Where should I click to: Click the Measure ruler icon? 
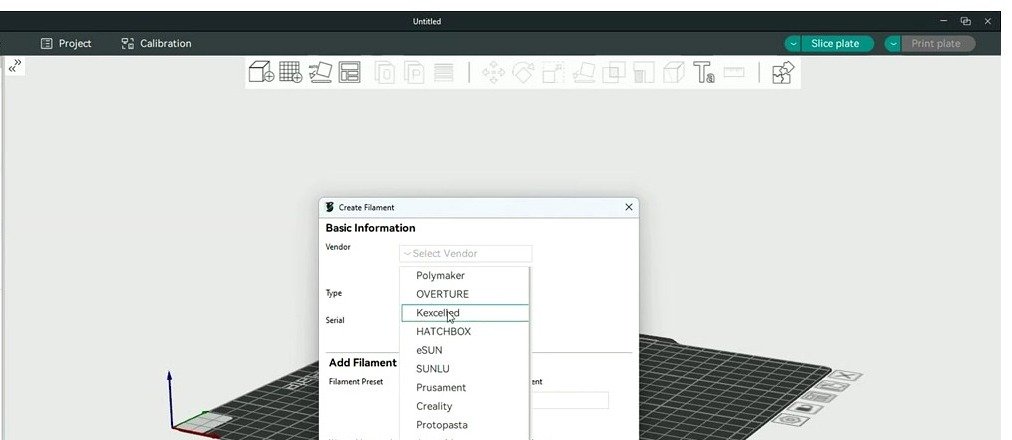click(x=734, y=72)
